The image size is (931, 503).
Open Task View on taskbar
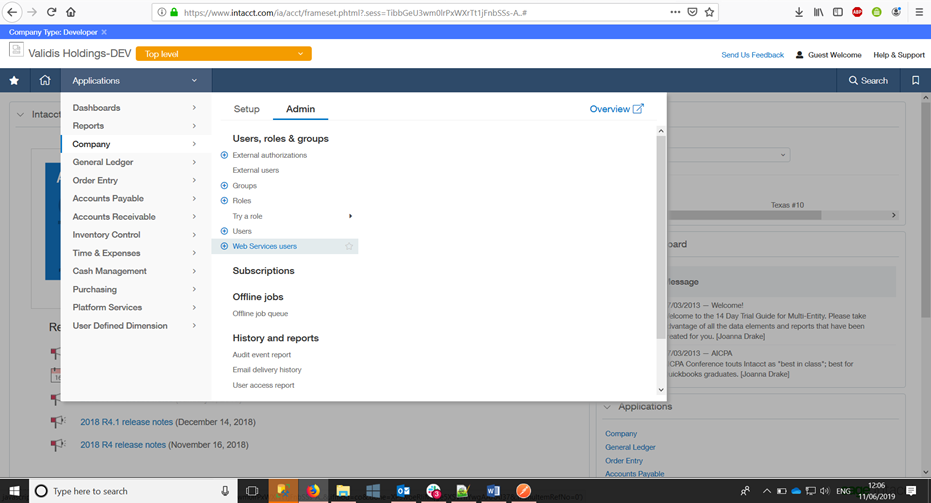(x=252, y=491)
